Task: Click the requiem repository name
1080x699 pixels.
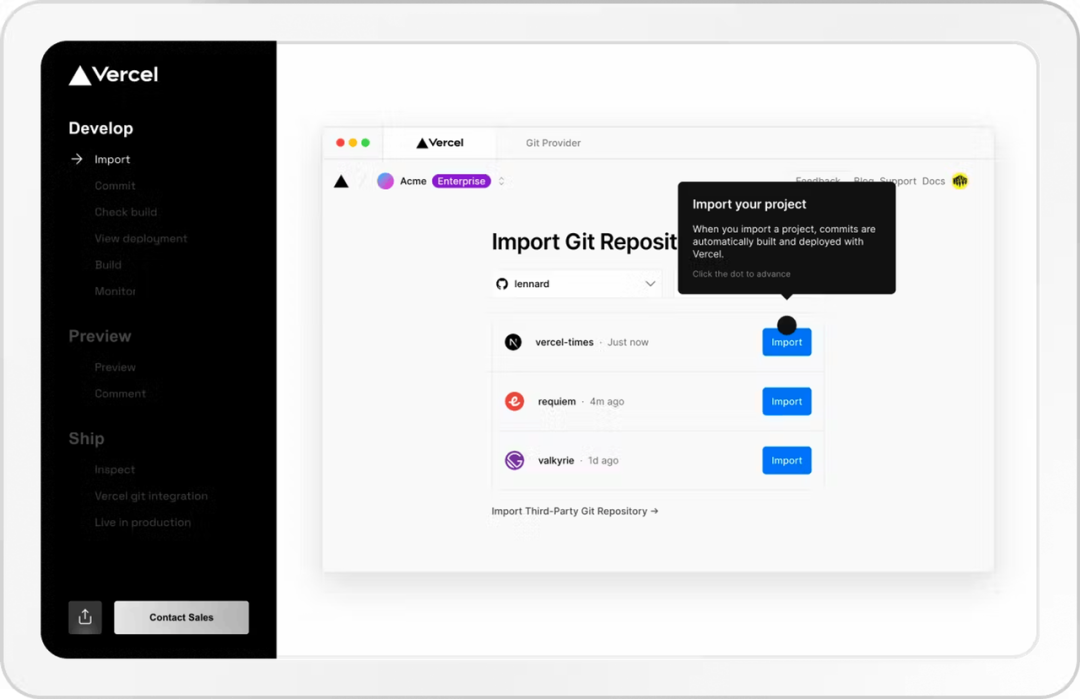Action: [557, 401]
